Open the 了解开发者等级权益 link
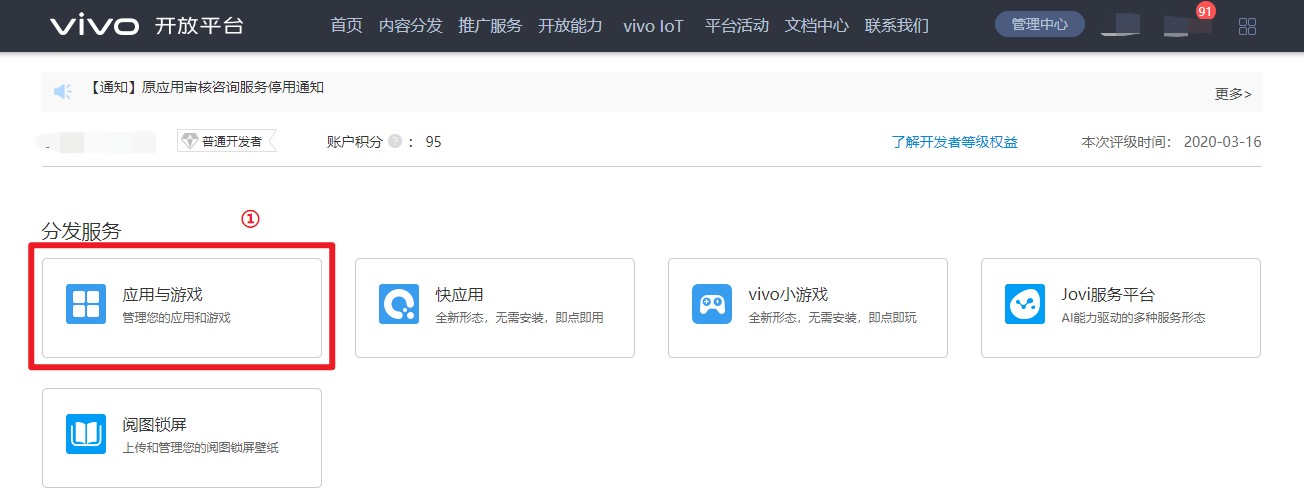Screen dimensions: 1304x503 point(954,142)
